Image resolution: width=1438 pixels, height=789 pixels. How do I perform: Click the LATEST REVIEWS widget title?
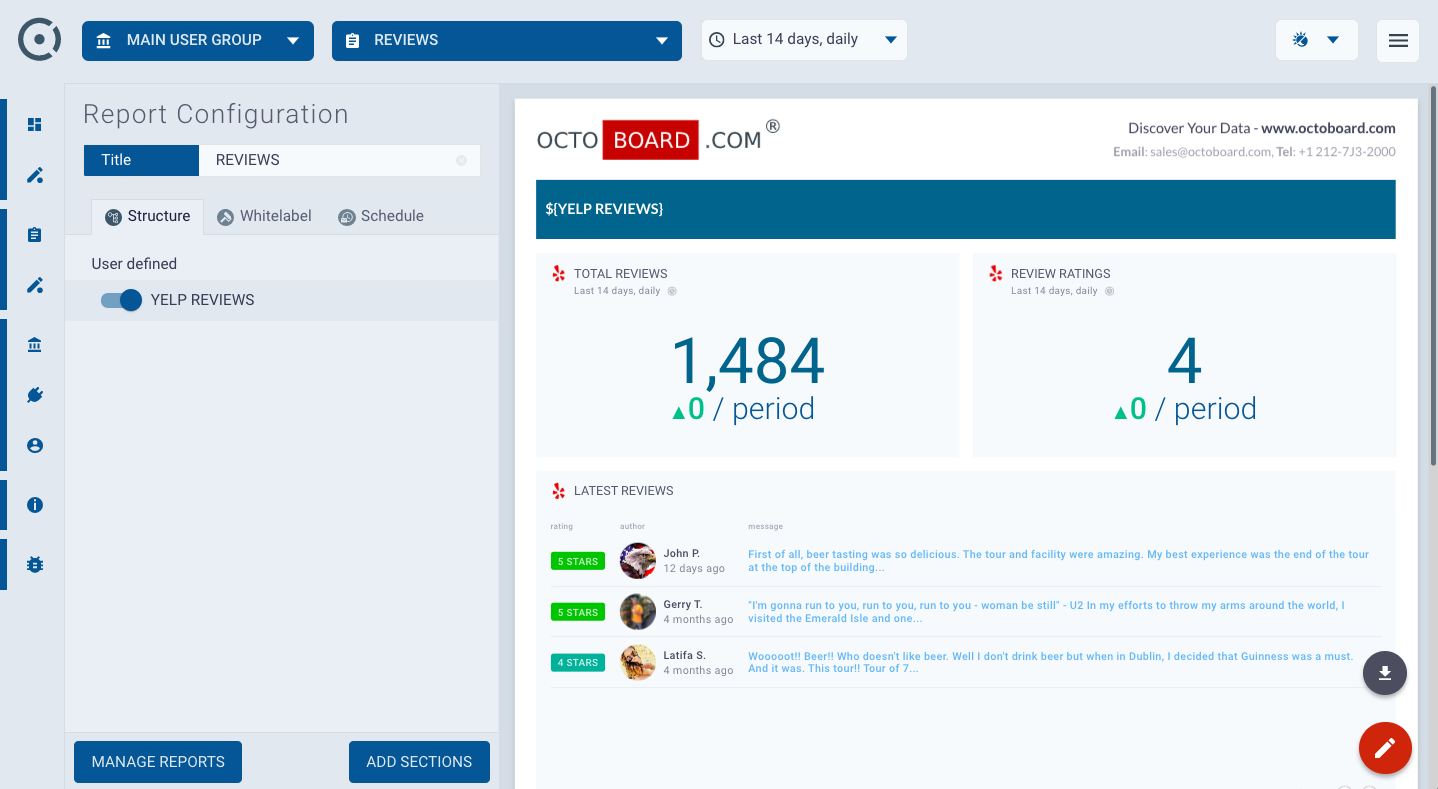tap(624, 491)
